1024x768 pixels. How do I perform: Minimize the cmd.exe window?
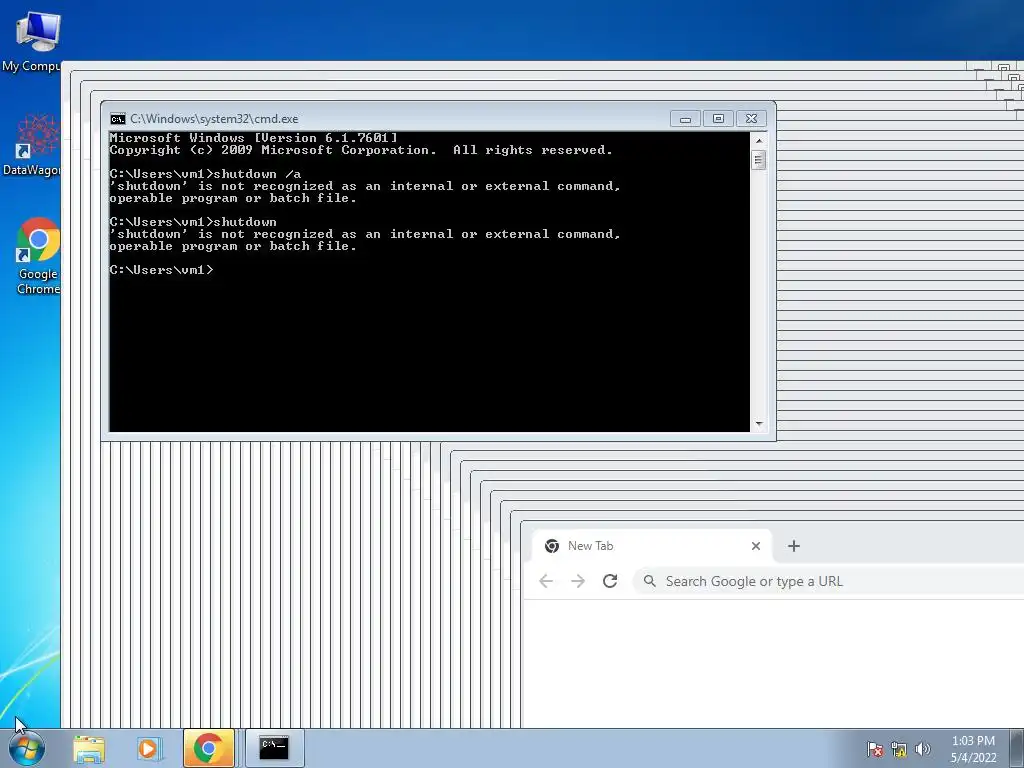tap(685, 119)
